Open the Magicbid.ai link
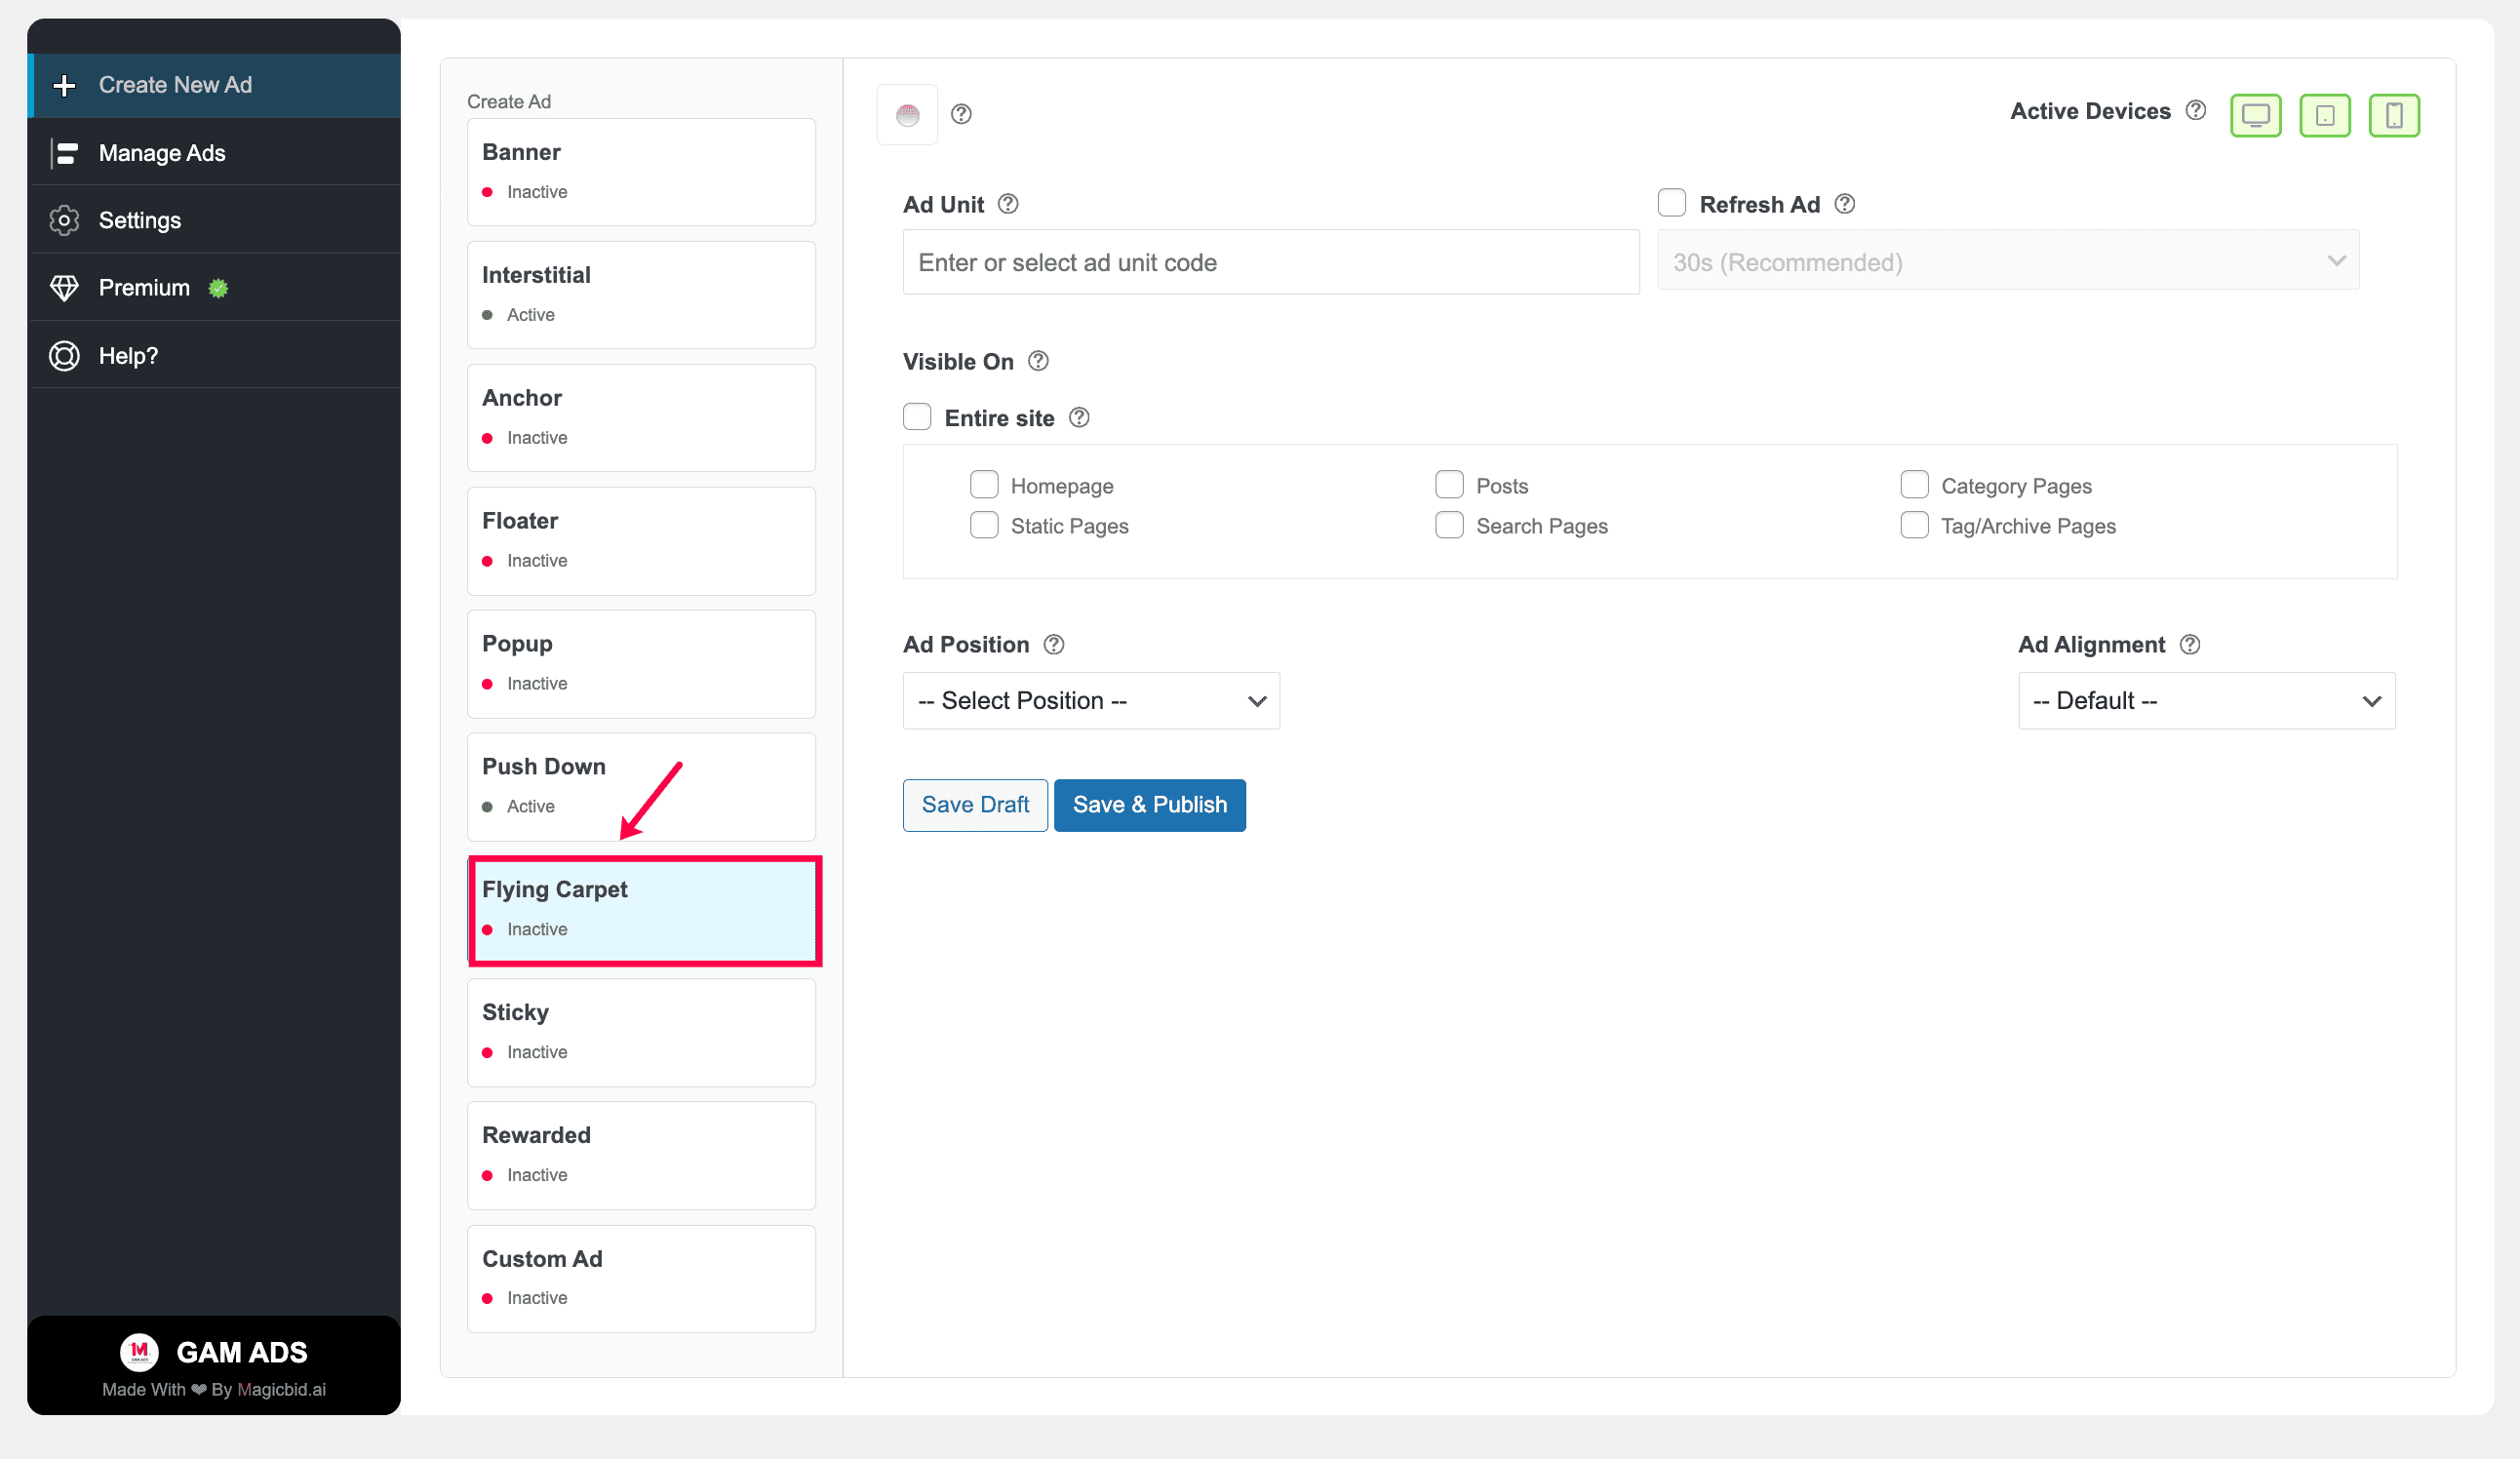This screenshot has width=2520, height=1459. coord(282,1390)
